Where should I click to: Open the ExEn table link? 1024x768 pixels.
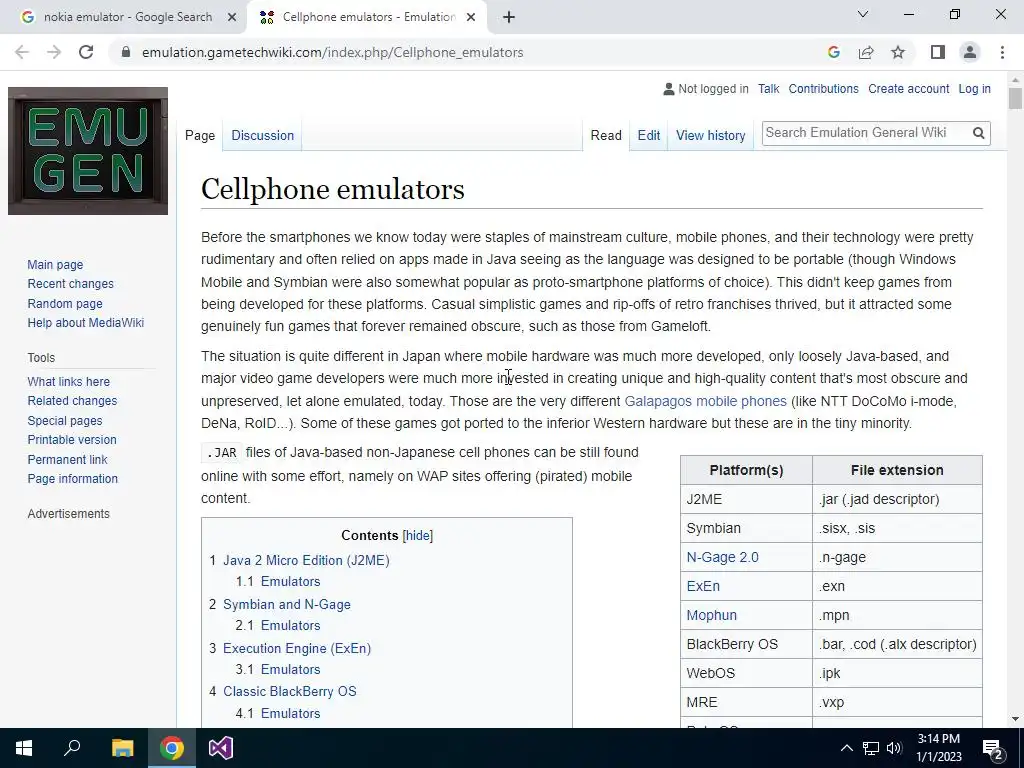703,586
